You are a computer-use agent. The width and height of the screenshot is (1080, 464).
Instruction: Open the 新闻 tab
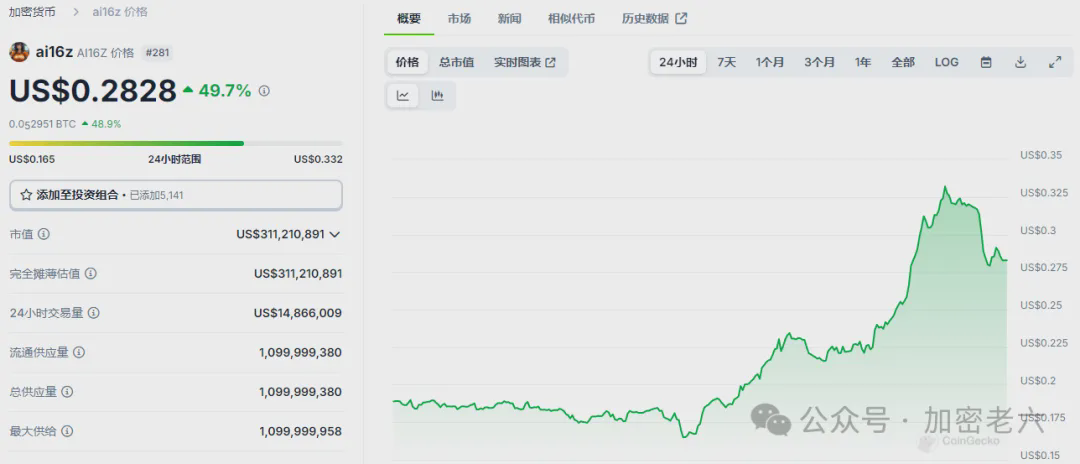click(510, 19)
